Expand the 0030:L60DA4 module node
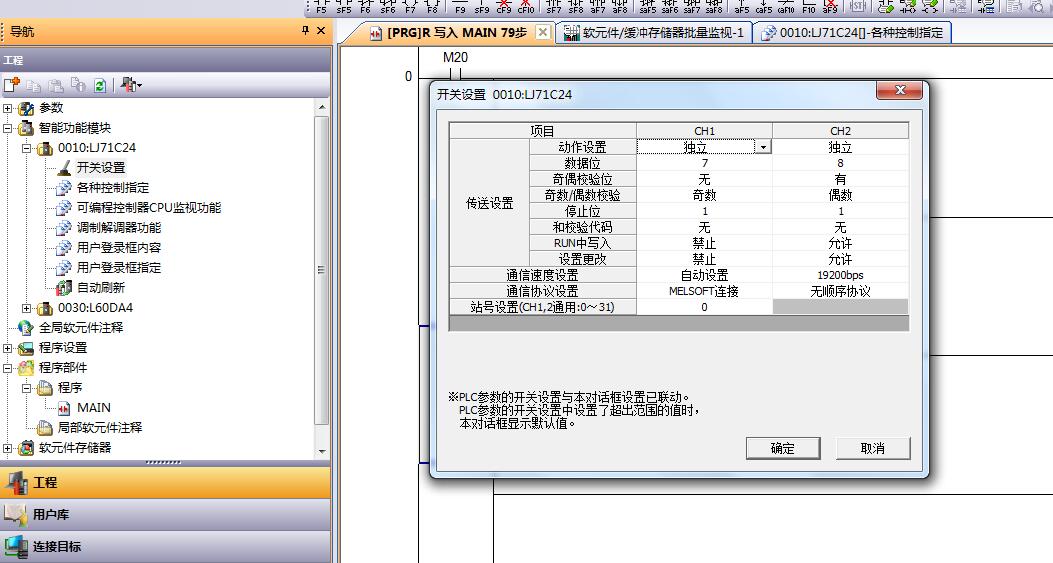 click(x=26, y=308)
